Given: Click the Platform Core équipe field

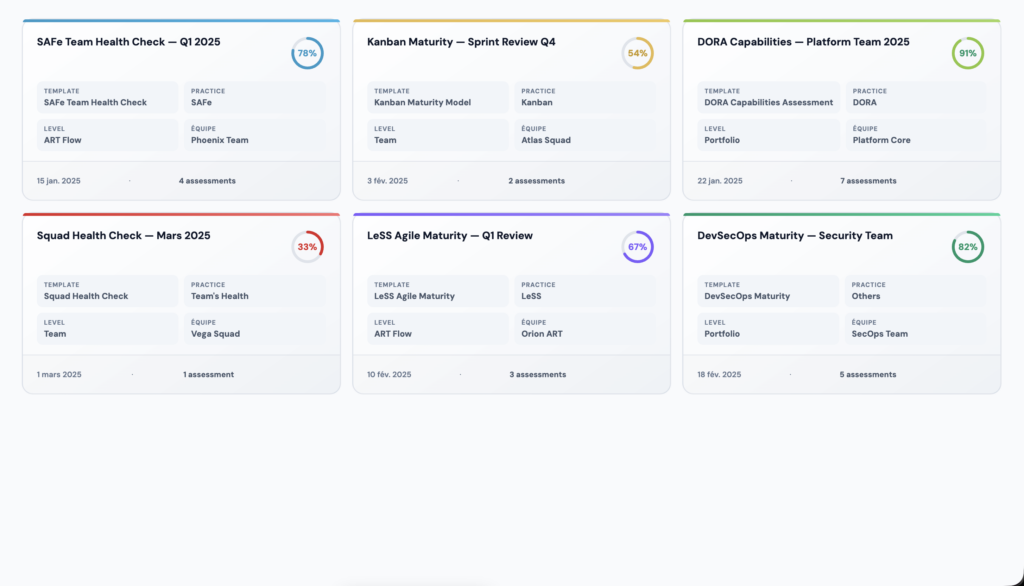Looking at the screenshot, I should (915, 135).
